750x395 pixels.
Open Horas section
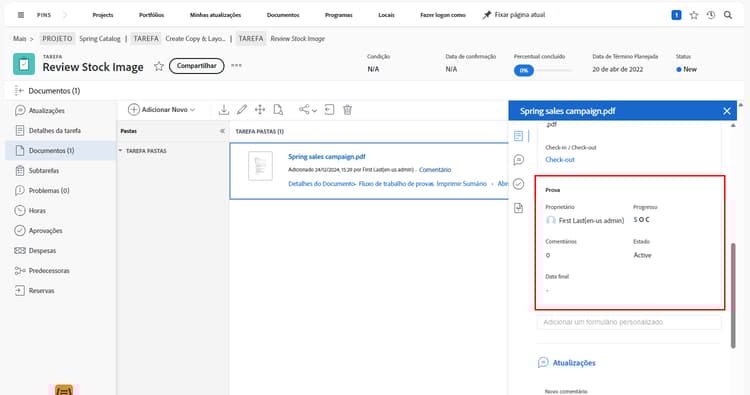tap(37, 211)
